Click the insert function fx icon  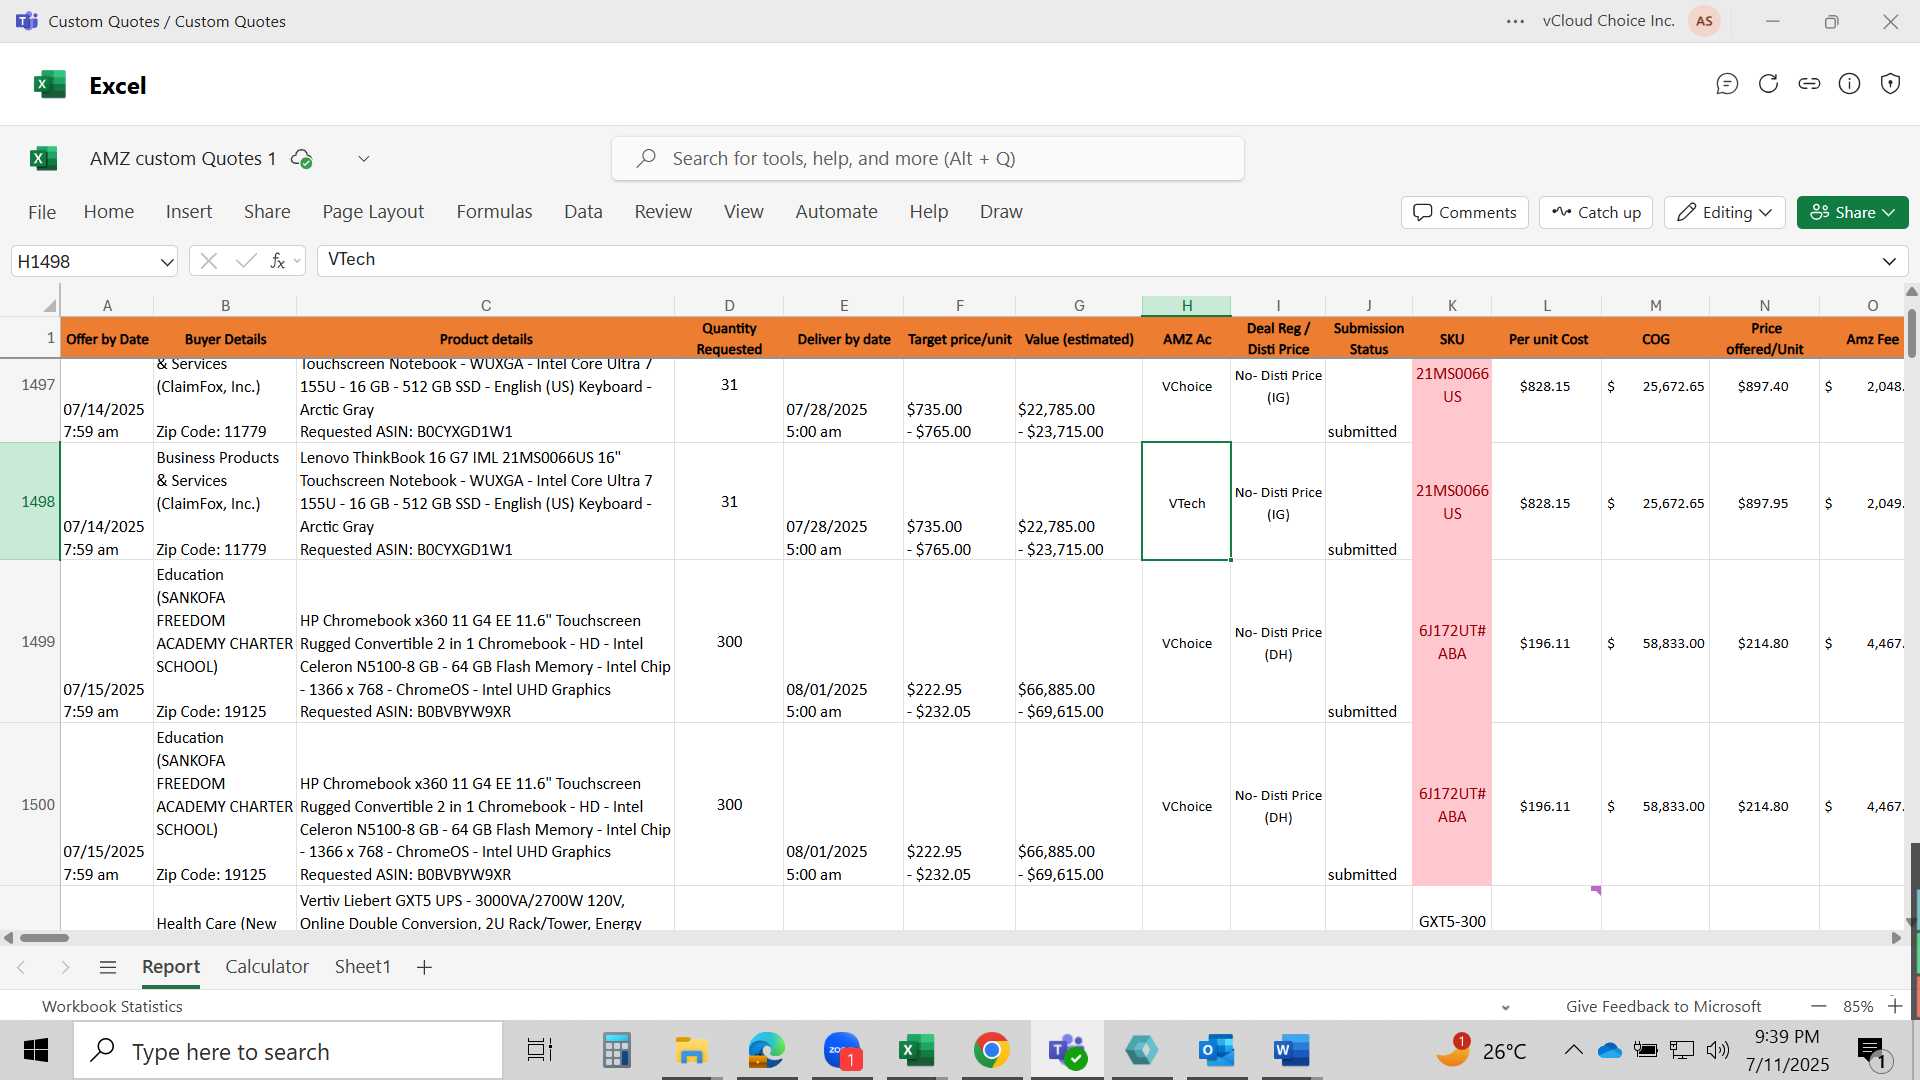coord(278,261)
